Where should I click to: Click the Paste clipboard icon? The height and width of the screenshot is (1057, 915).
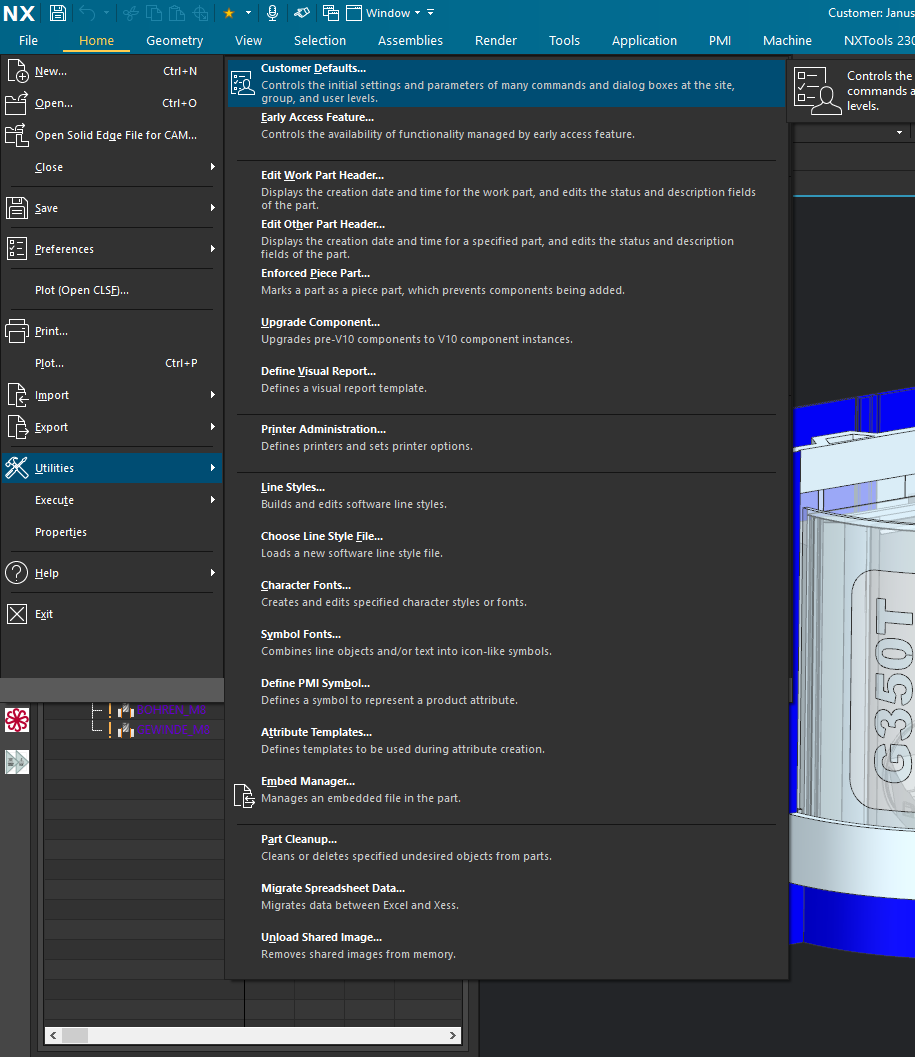click(177, 13)
